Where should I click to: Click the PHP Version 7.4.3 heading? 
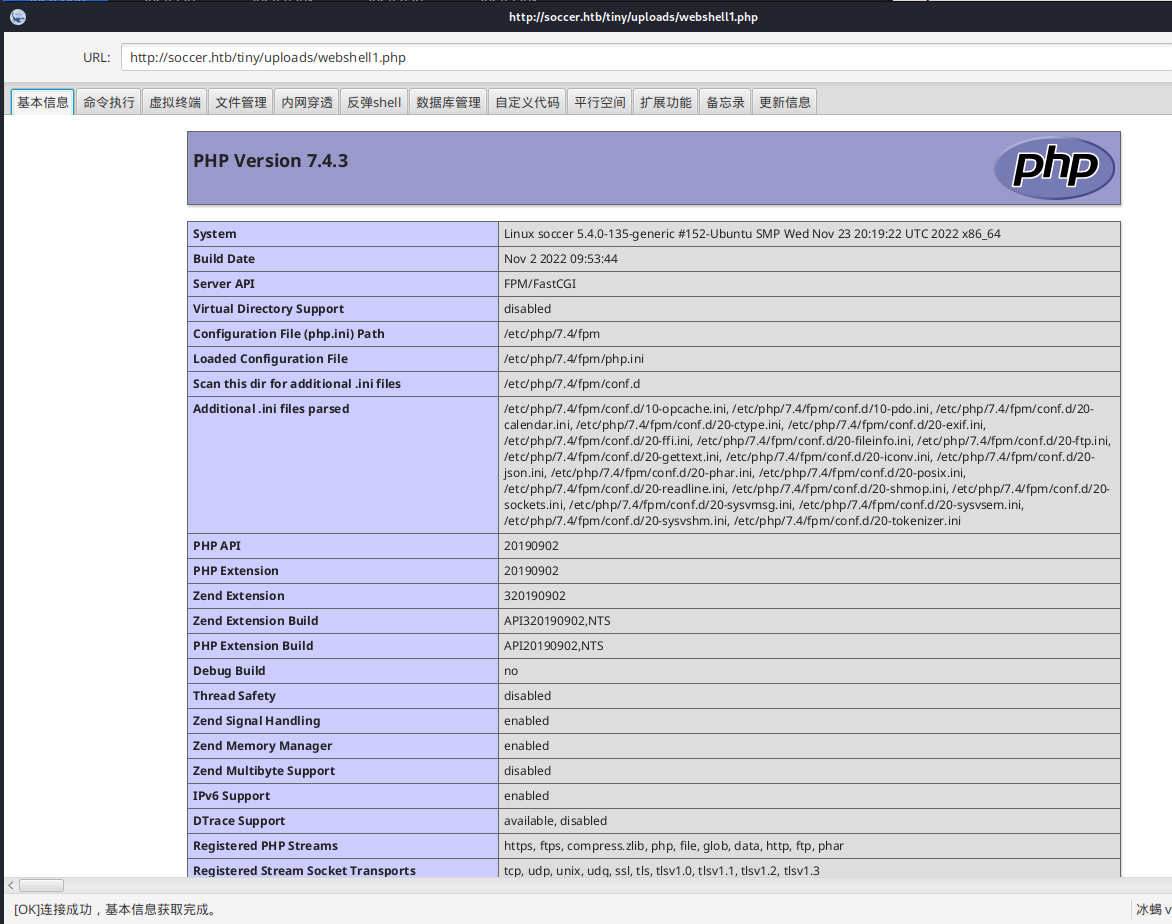271,161
